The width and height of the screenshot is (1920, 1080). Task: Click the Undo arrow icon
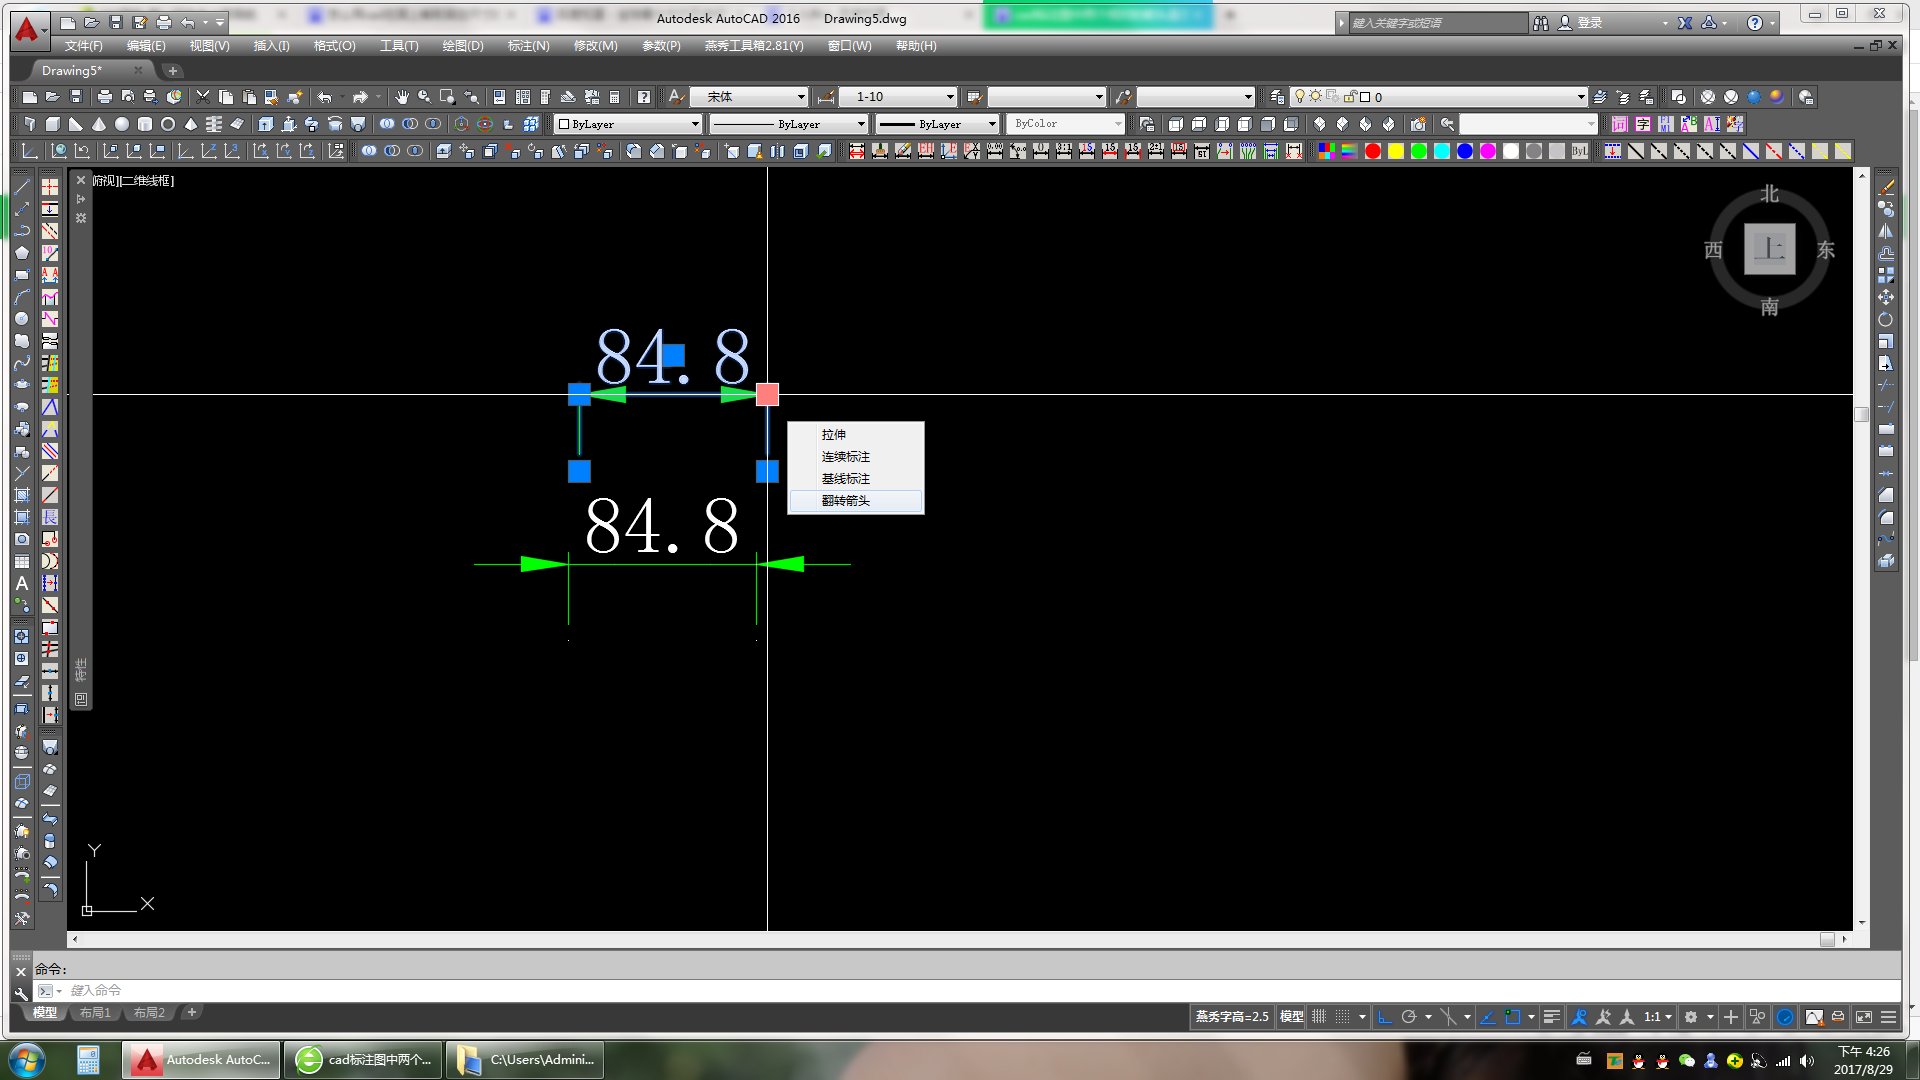click(x=324, y=97)
